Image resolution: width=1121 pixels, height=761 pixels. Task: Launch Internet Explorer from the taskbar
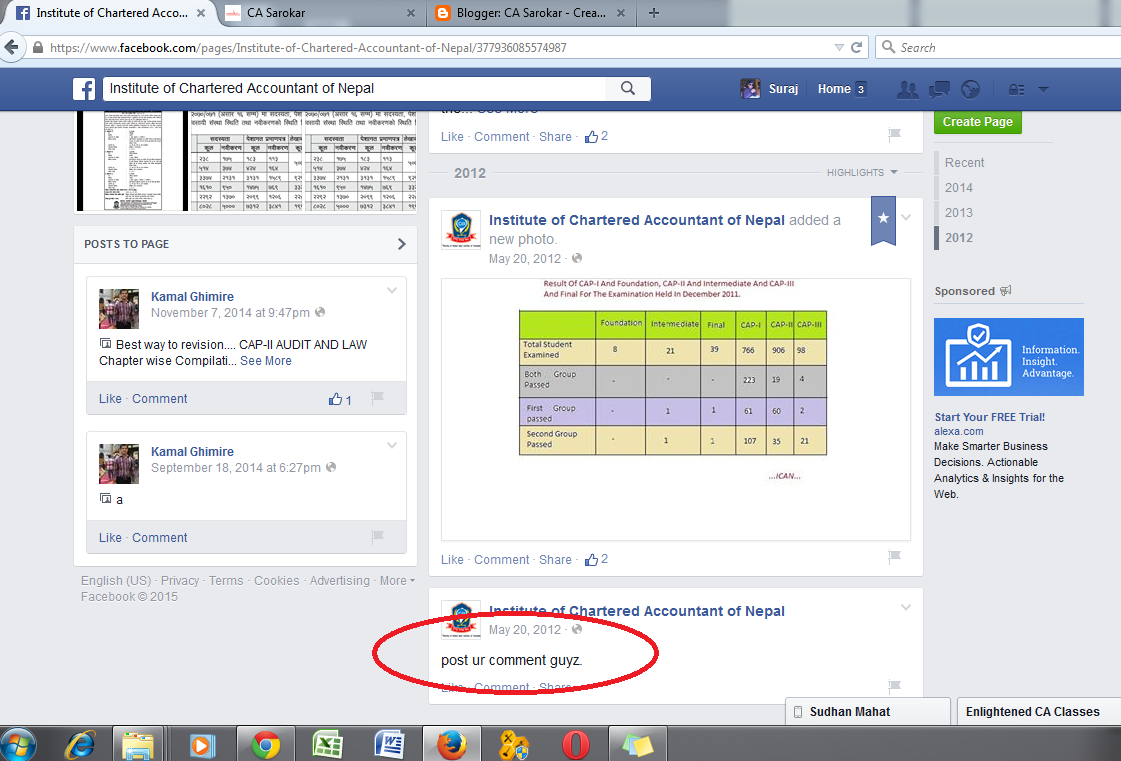tap(80, 745)
